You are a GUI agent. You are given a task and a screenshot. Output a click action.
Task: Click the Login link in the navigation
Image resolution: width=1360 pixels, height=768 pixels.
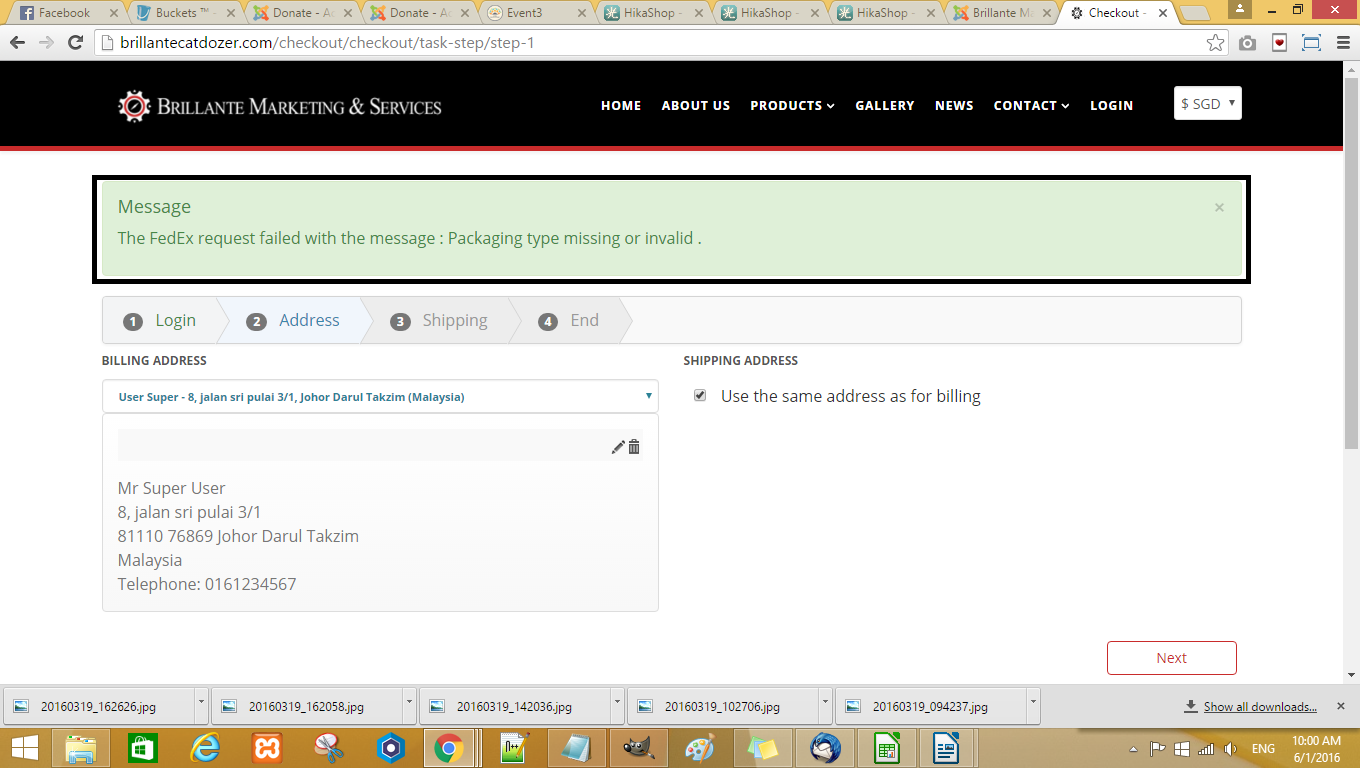[1112, 105]
